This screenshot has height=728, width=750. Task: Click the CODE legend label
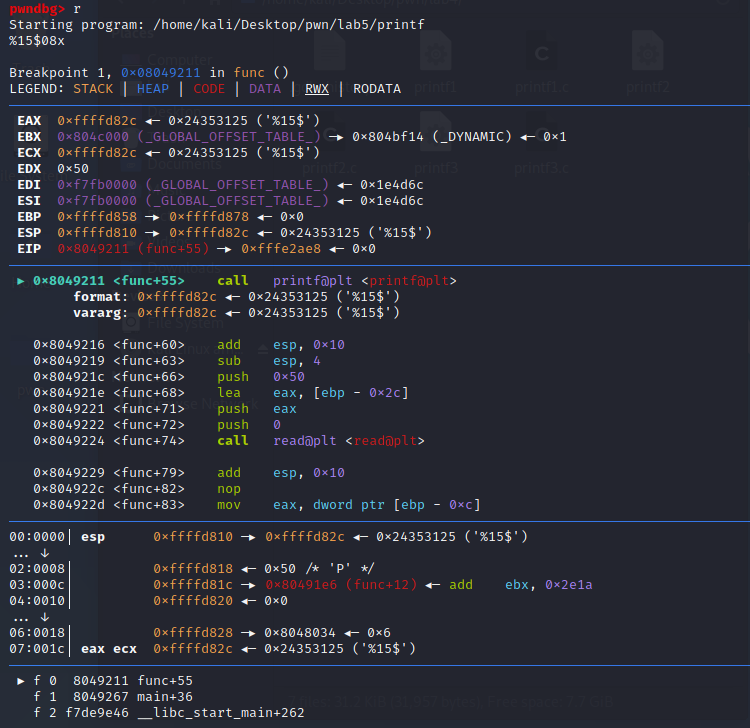tap(209, 89)
